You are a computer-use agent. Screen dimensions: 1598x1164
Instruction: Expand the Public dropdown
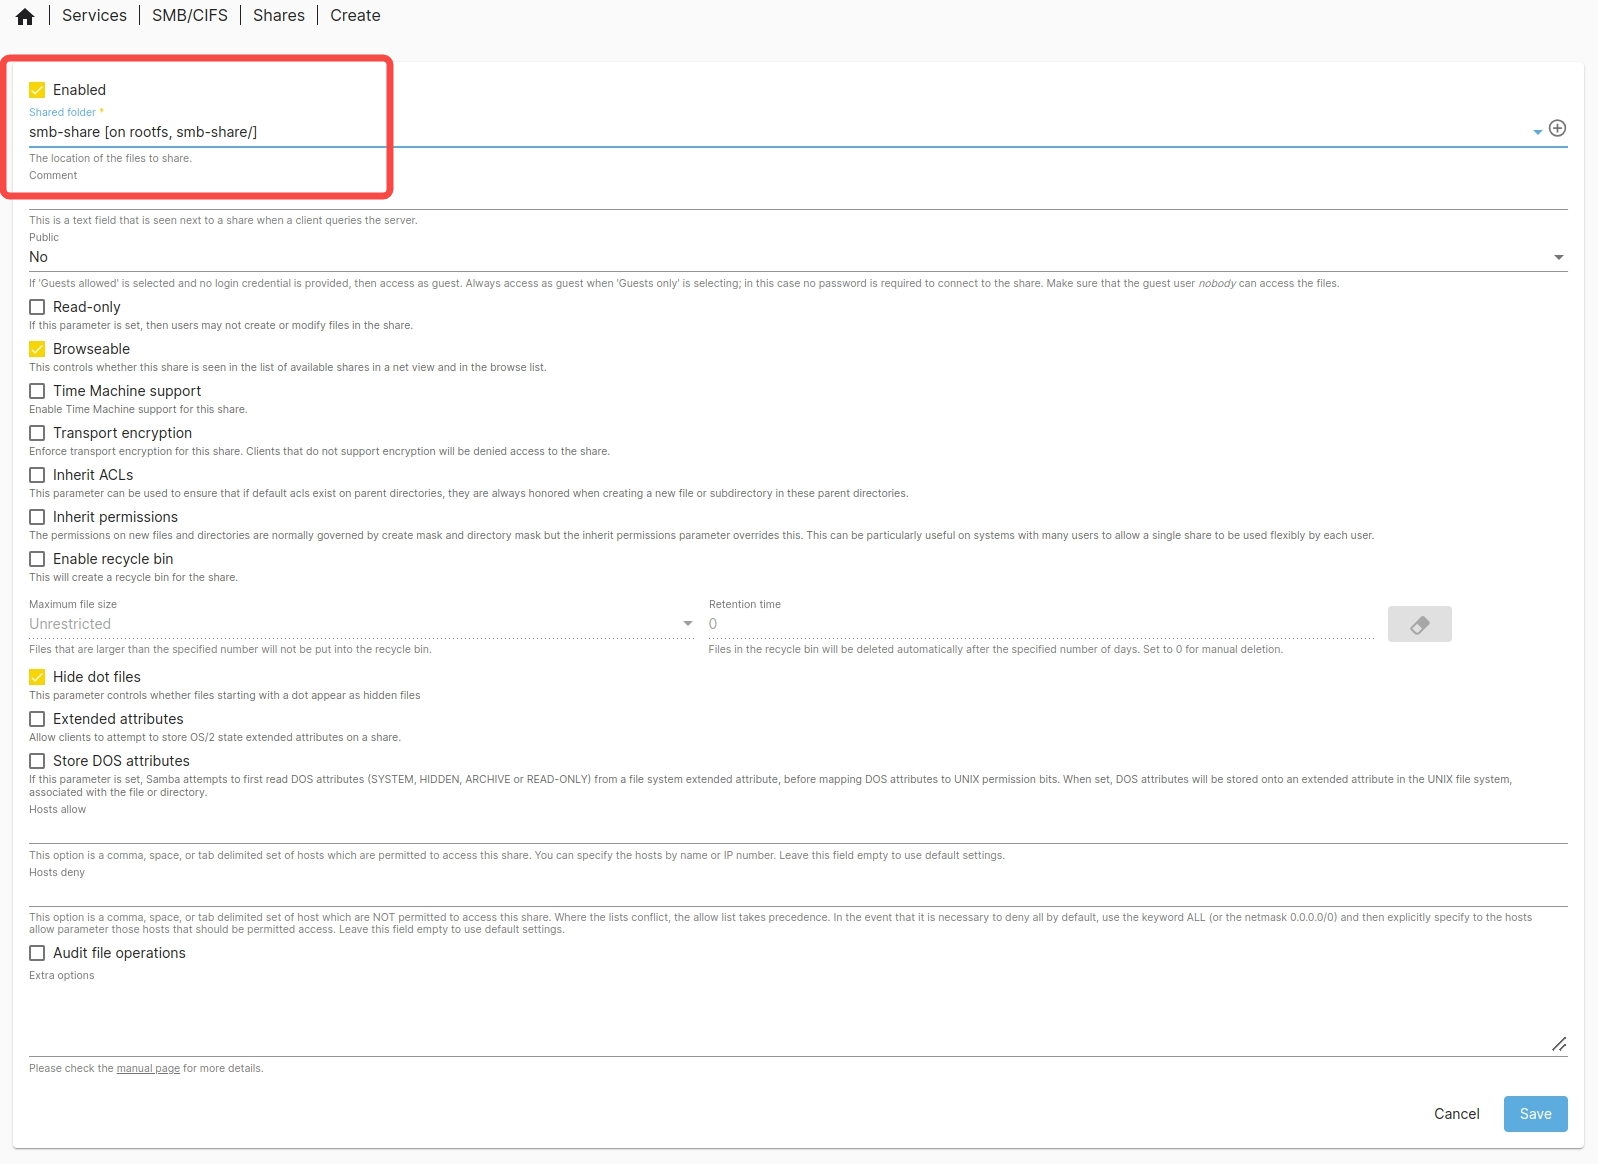1558,257
